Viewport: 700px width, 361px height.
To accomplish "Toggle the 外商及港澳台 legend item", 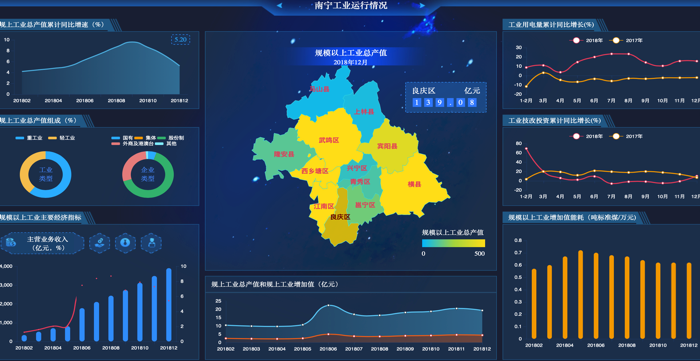I will pyautogui.click(x=133, y=144).
